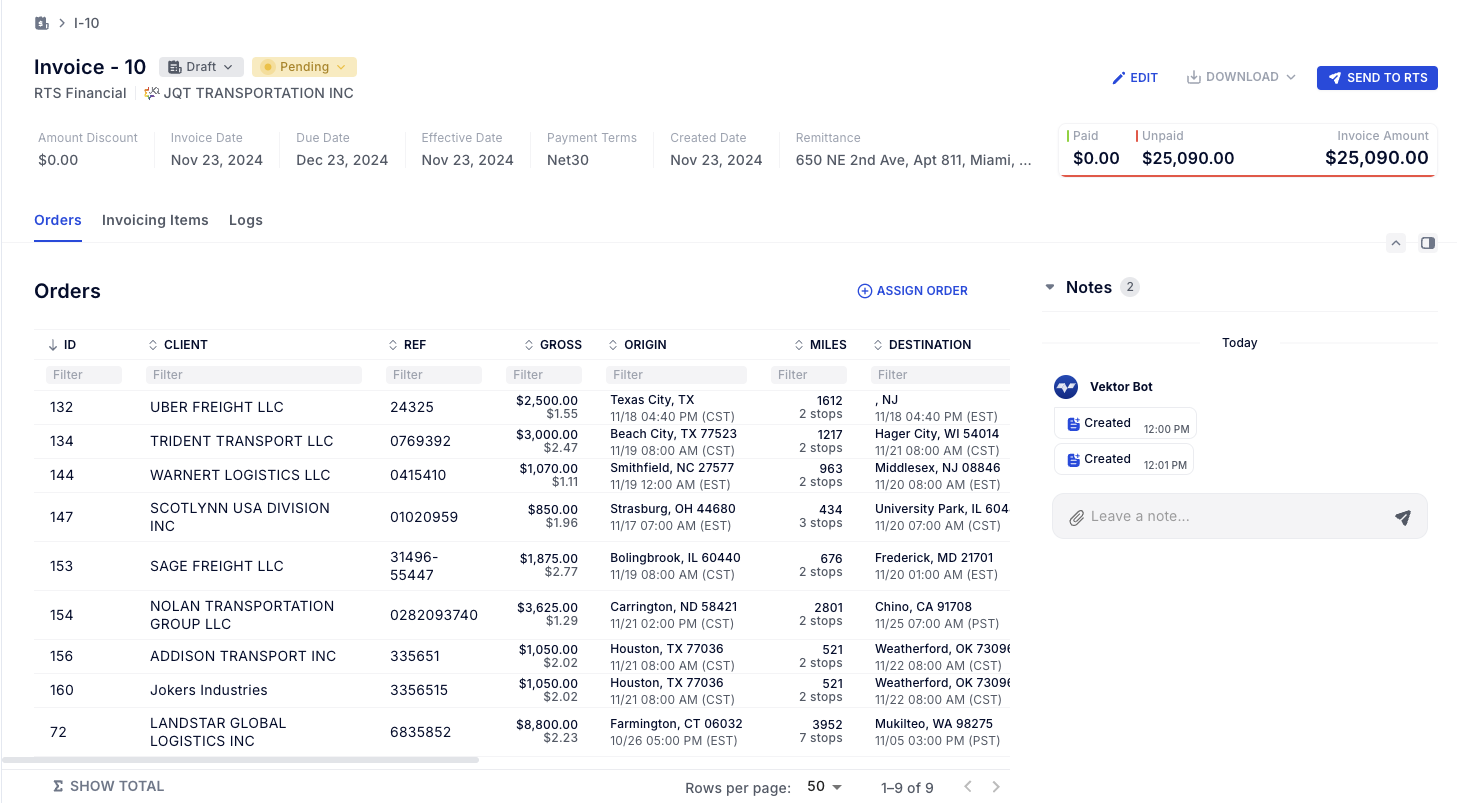This screenshot has height=803, width=1457.
Task: Click the ID column sort arrow
Action: pos(53,345)
